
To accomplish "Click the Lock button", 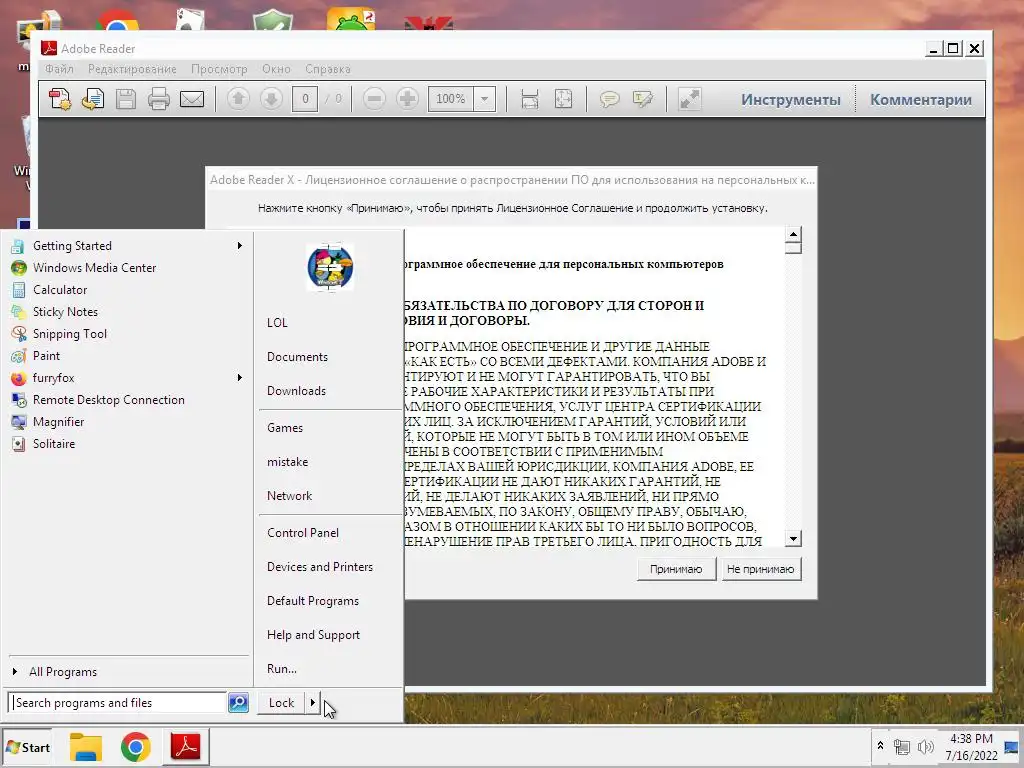I will point(281,703).
